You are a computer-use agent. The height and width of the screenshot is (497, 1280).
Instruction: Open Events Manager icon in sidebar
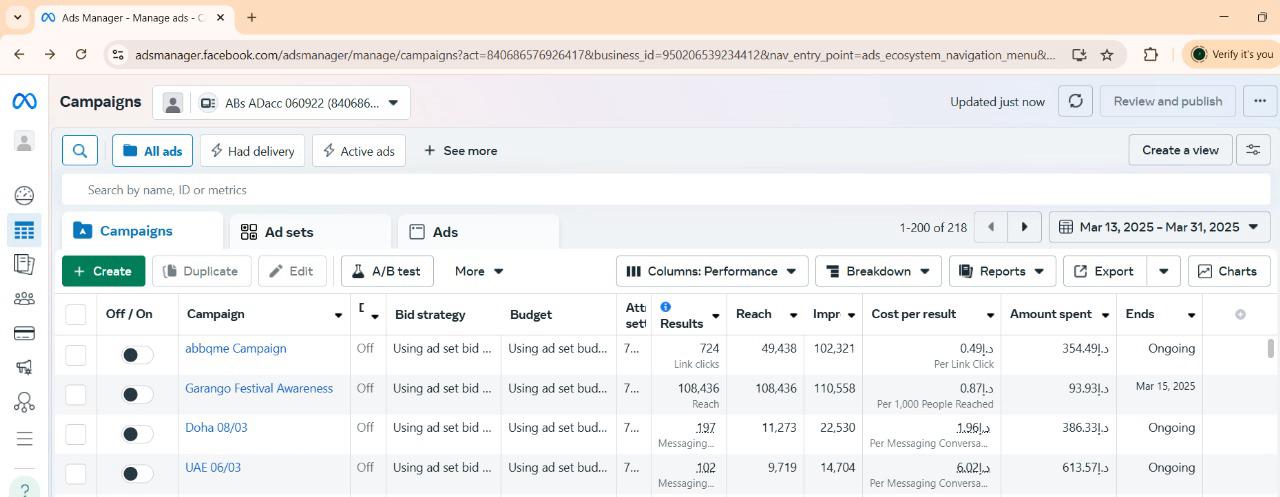[24, 402]
